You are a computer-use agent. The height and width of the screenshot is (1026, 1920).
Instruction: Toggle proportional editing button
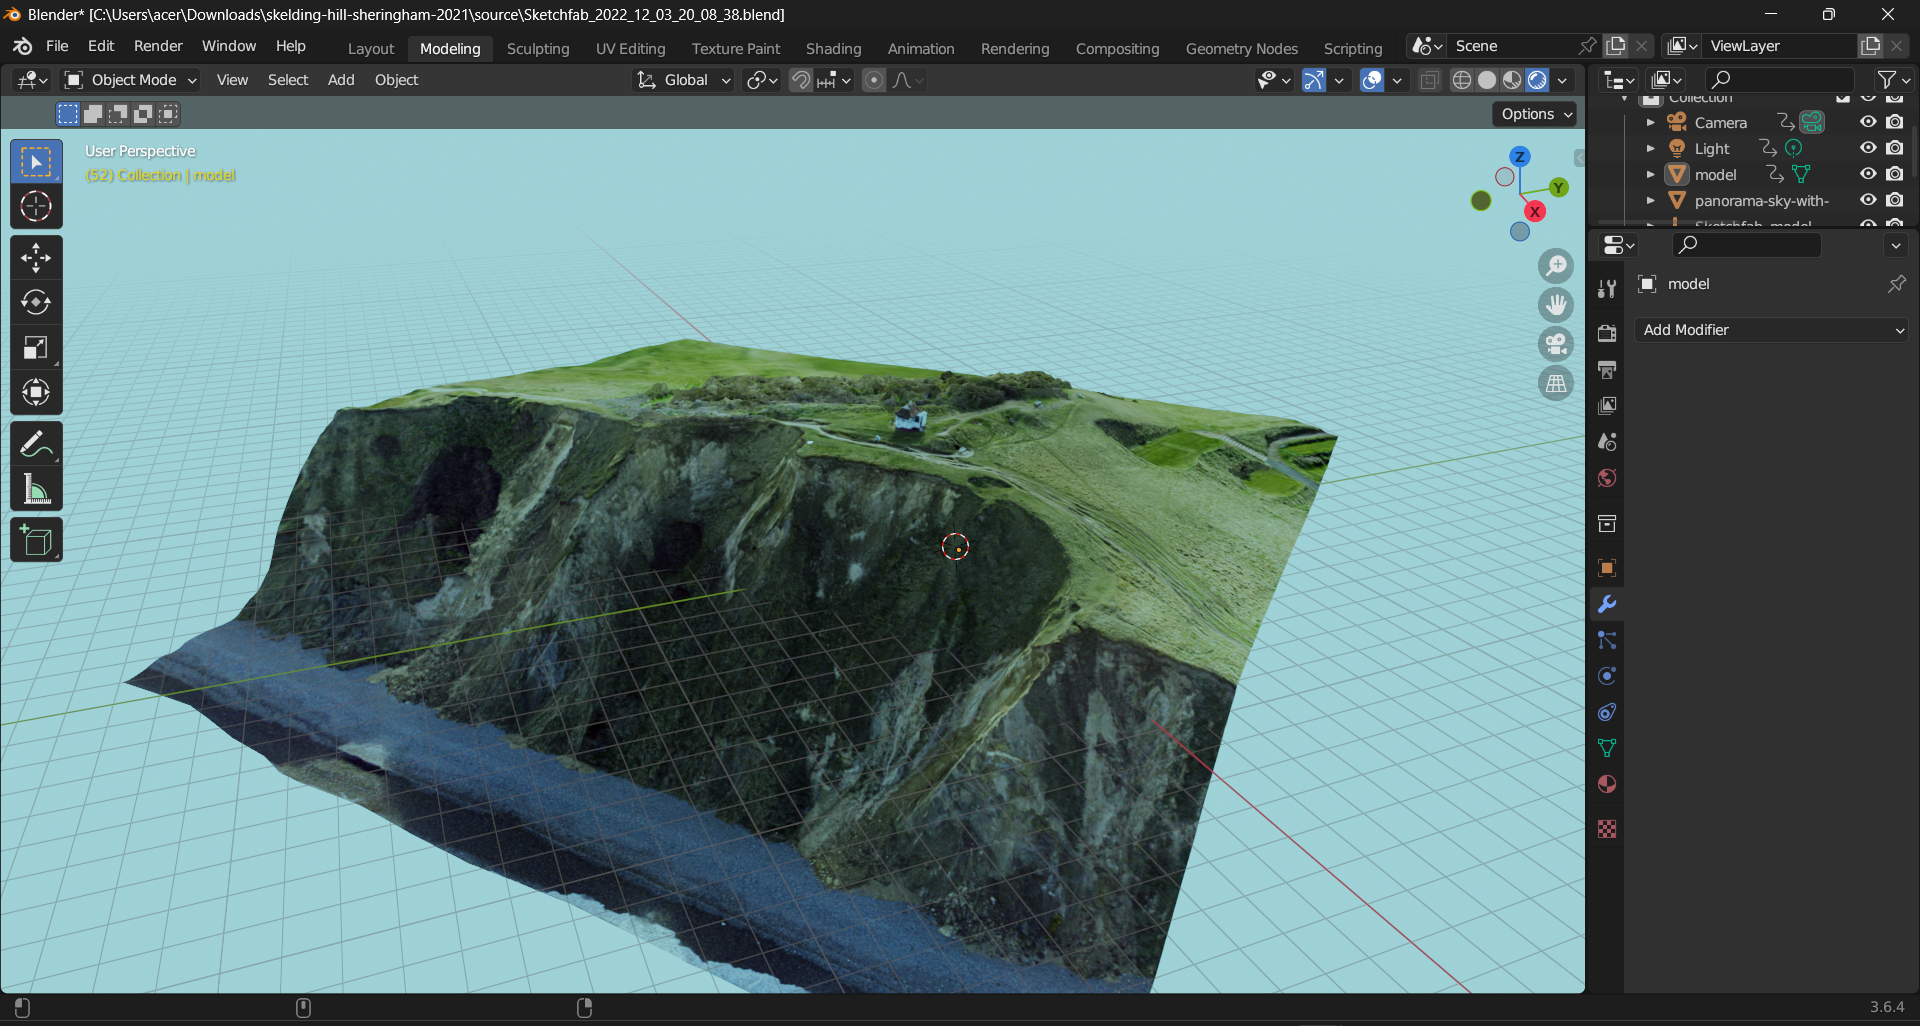pos(874,80)
